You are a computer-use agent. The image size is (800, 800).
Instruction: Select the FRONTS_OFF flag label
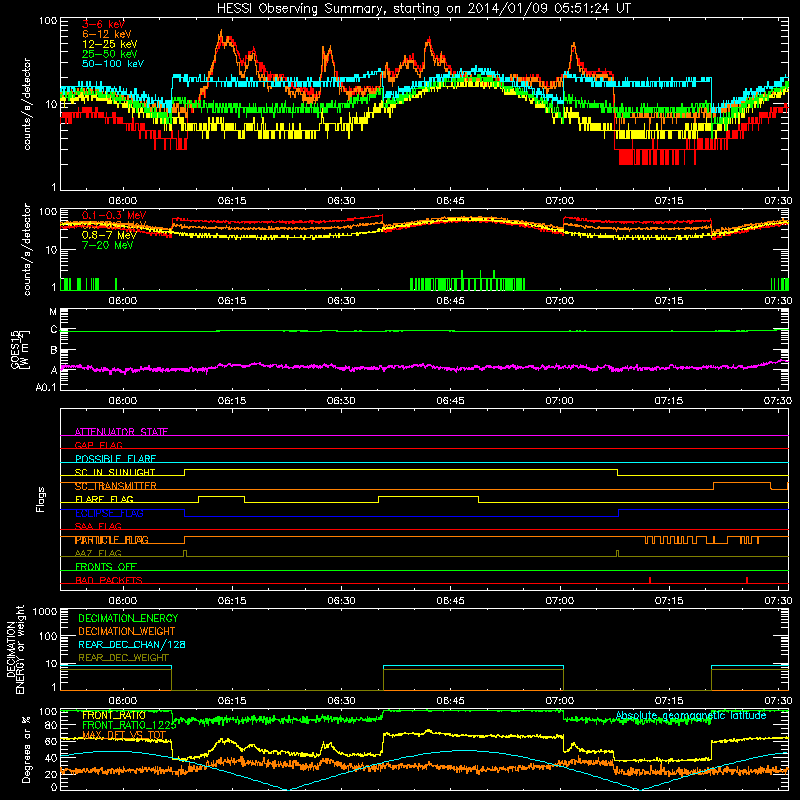point(106,566)
